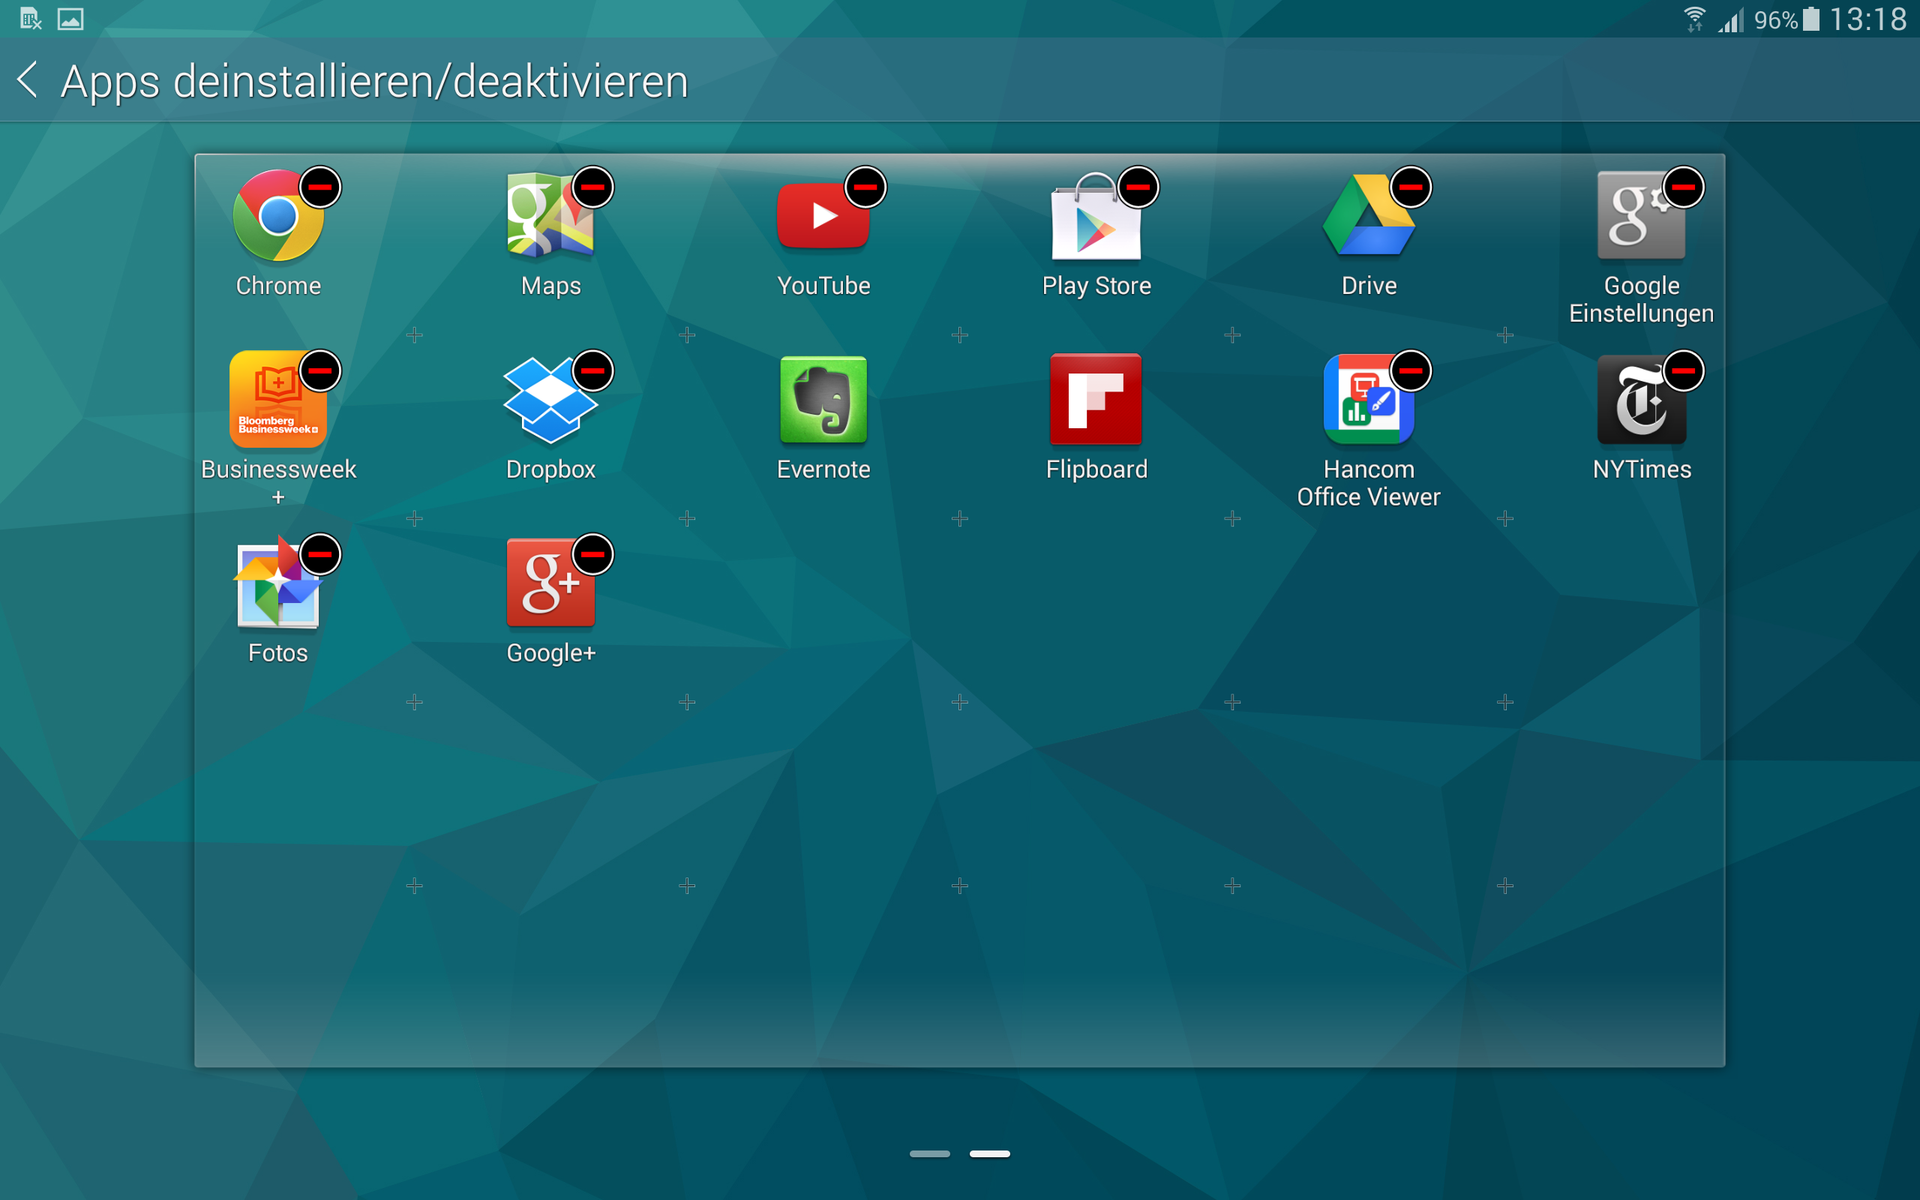The width and height of the screenshot is (1920, 1200).
Task: Tap the YouTube app icon
Action: pyautogui.click(x=823, y=216)
